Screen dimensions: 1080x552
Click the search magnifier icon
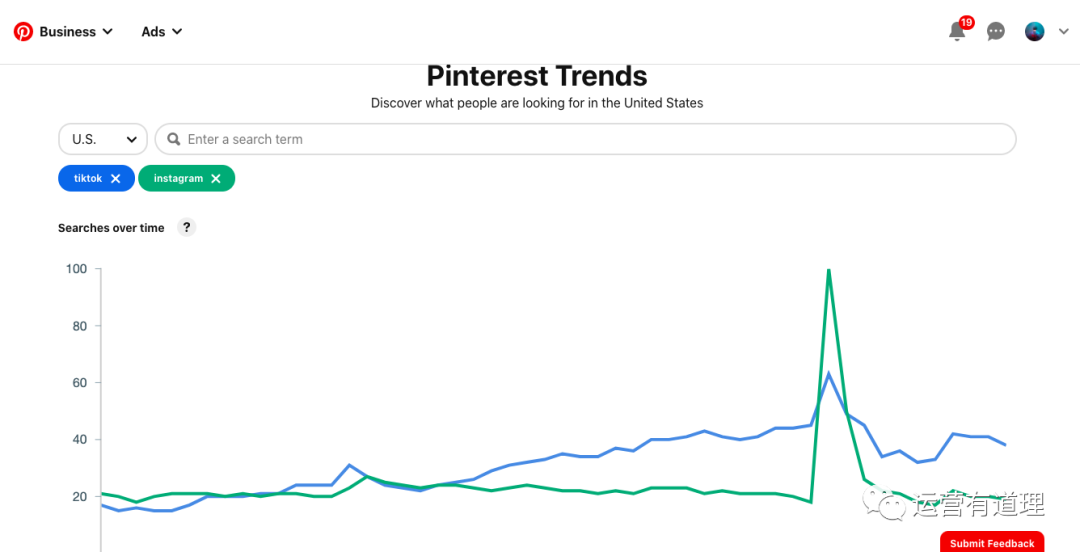coord(174,140)
